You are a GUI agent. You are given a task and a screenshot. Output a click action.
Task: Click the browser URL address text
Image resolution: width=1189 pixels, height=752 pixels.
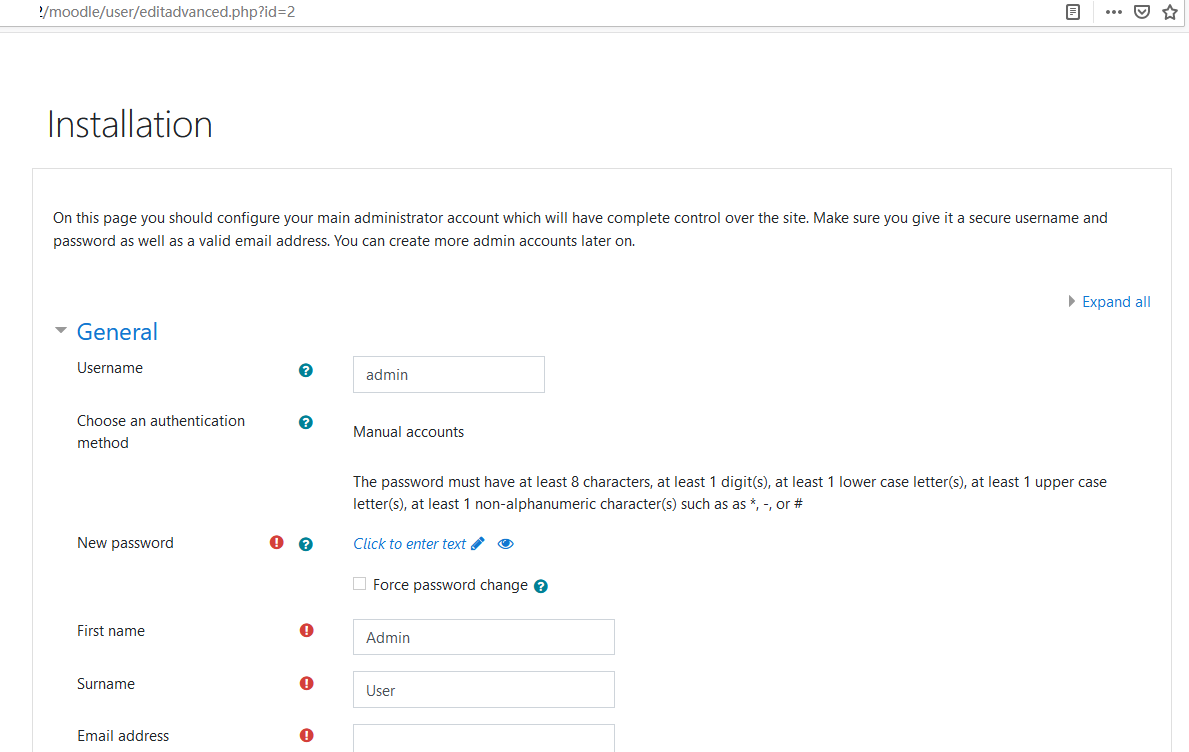pyautogui.click(x=167, y=12)
